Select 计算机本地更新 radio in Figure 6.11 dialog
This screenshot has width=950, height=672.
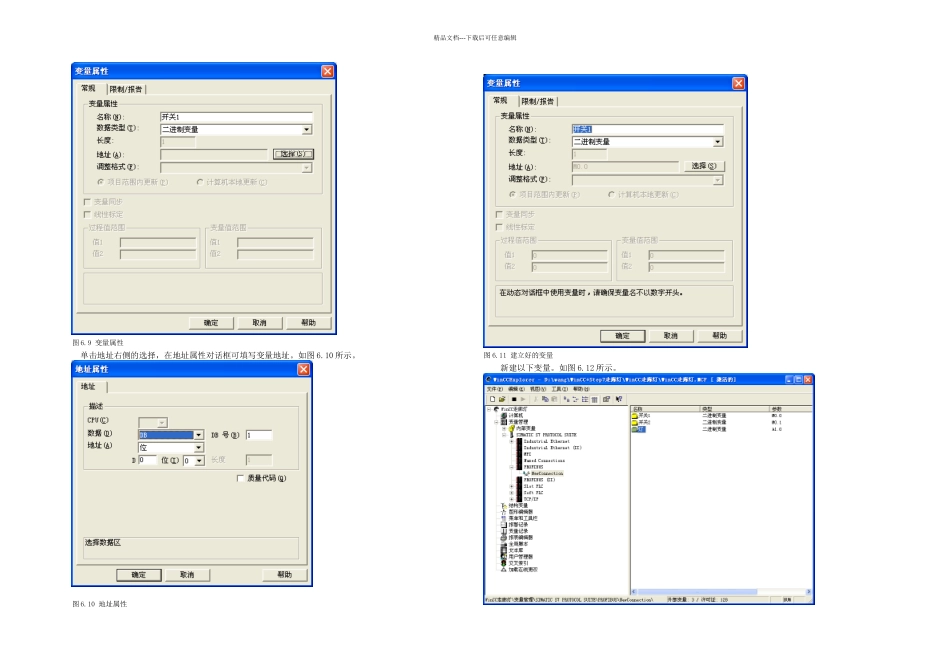click(x=611, y=195)
